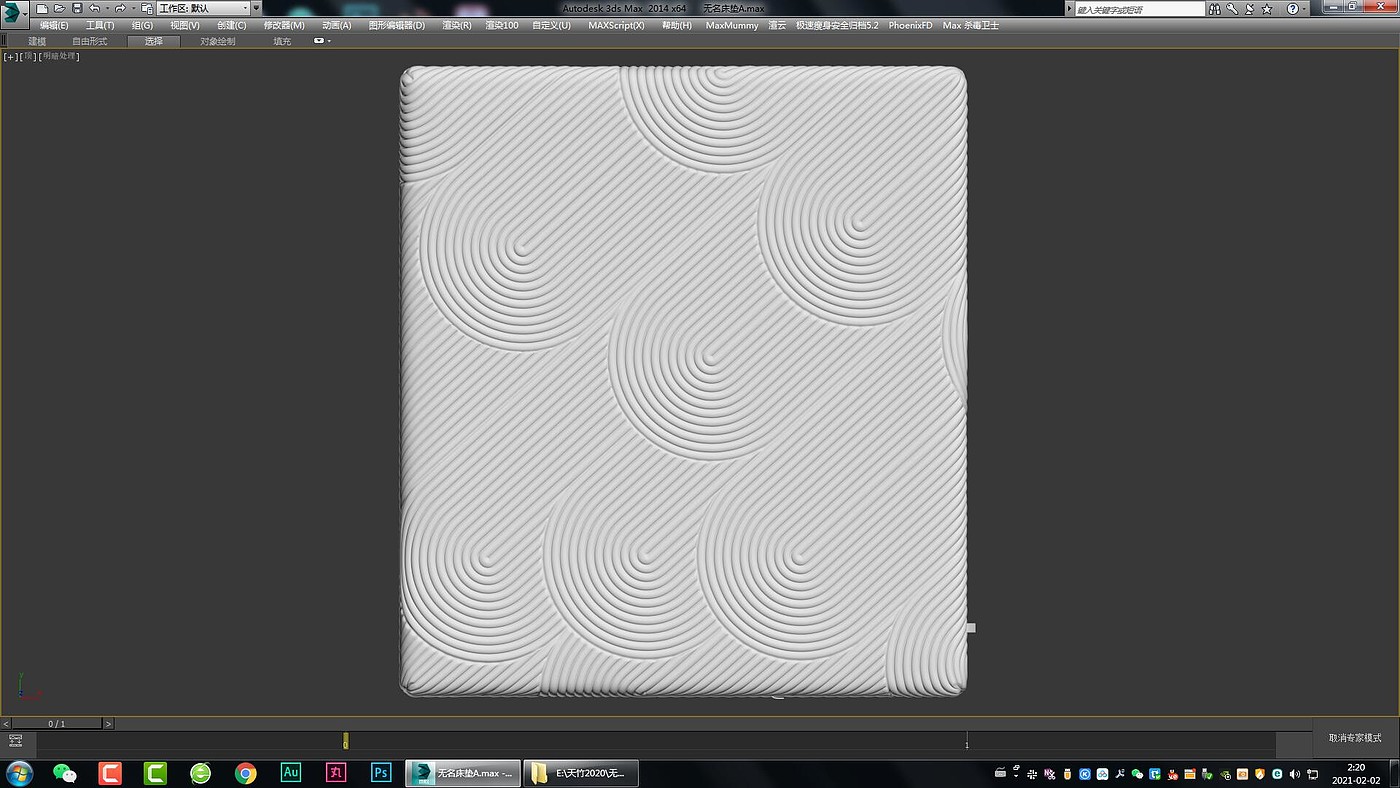1400x788 pixels.
Task: Open the 工作区: 默认 workspace dropdown
Action: pyautogui.click(x=203, y=8)
